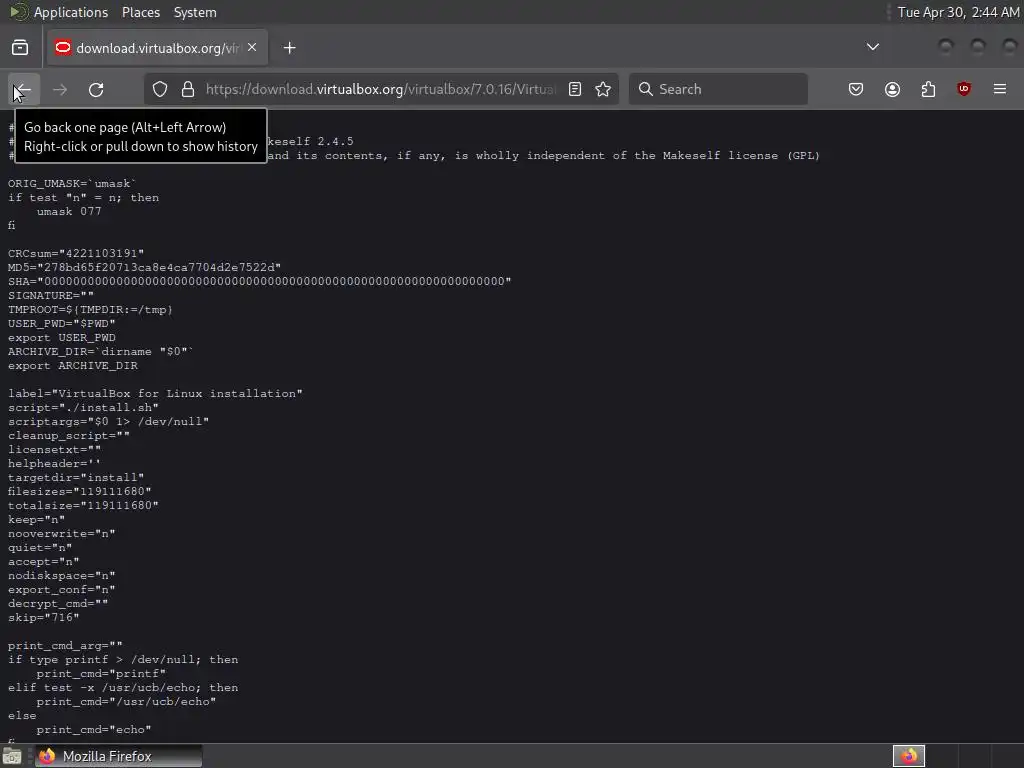Click the MATE logo icon in top panel
1024x768 pixels.
tap(19, 12)
